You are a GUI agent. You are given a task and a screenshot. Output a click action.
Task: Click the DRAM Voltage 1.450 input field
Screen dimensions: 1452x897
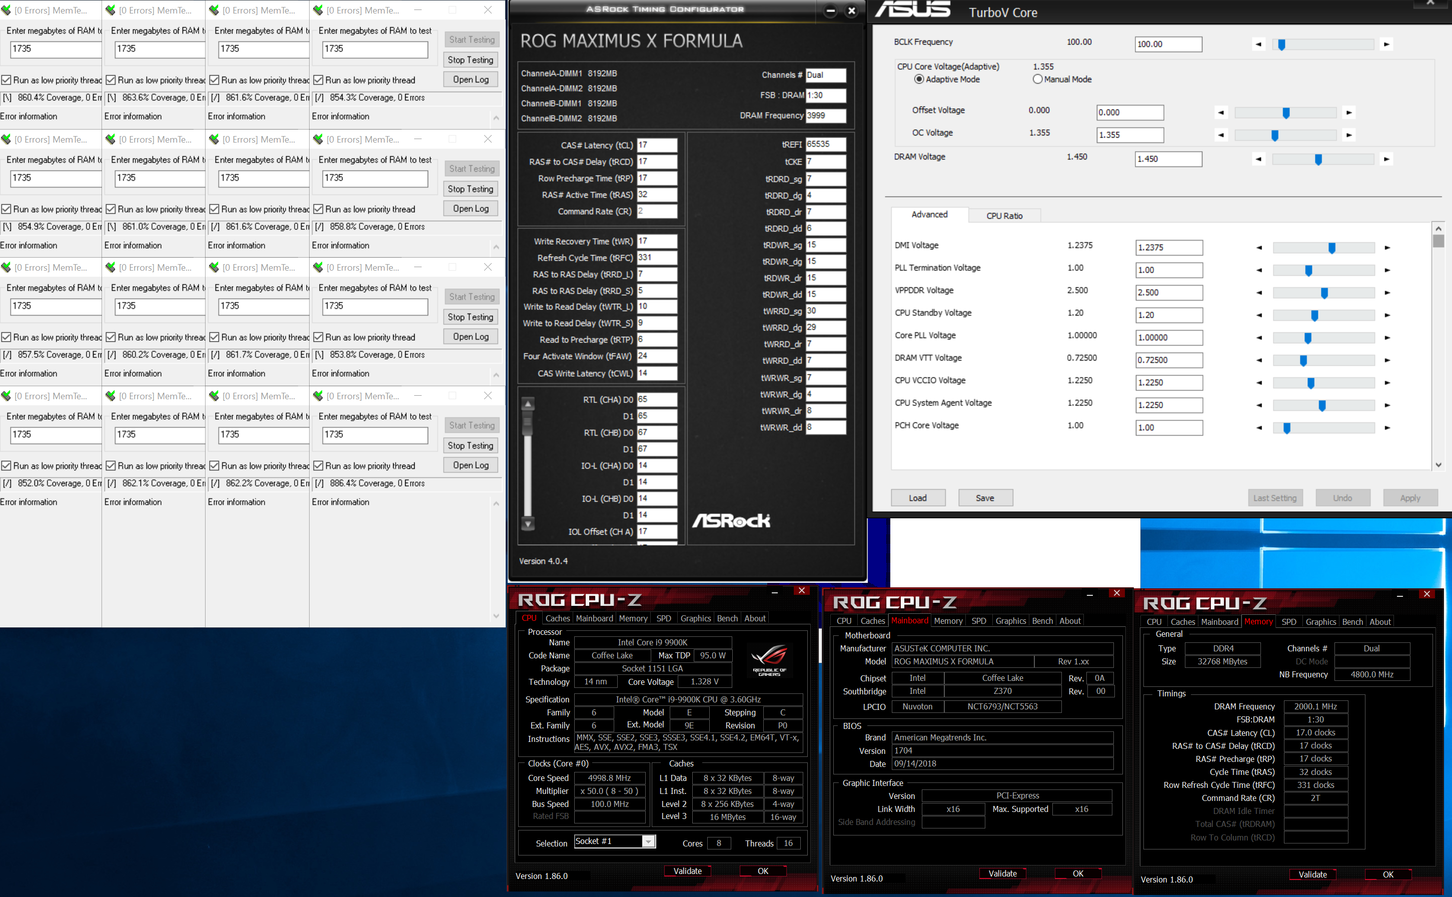click(1168, 159)
